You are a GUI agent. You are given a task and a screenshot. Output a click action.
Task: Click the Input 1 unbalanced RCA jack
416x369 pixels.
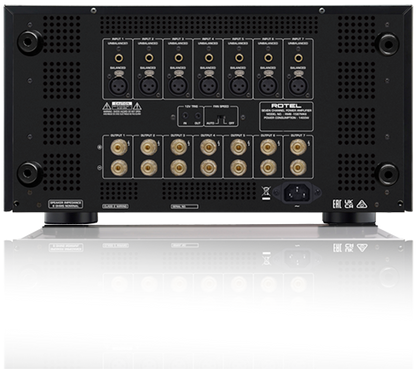(x=118, y=58)
